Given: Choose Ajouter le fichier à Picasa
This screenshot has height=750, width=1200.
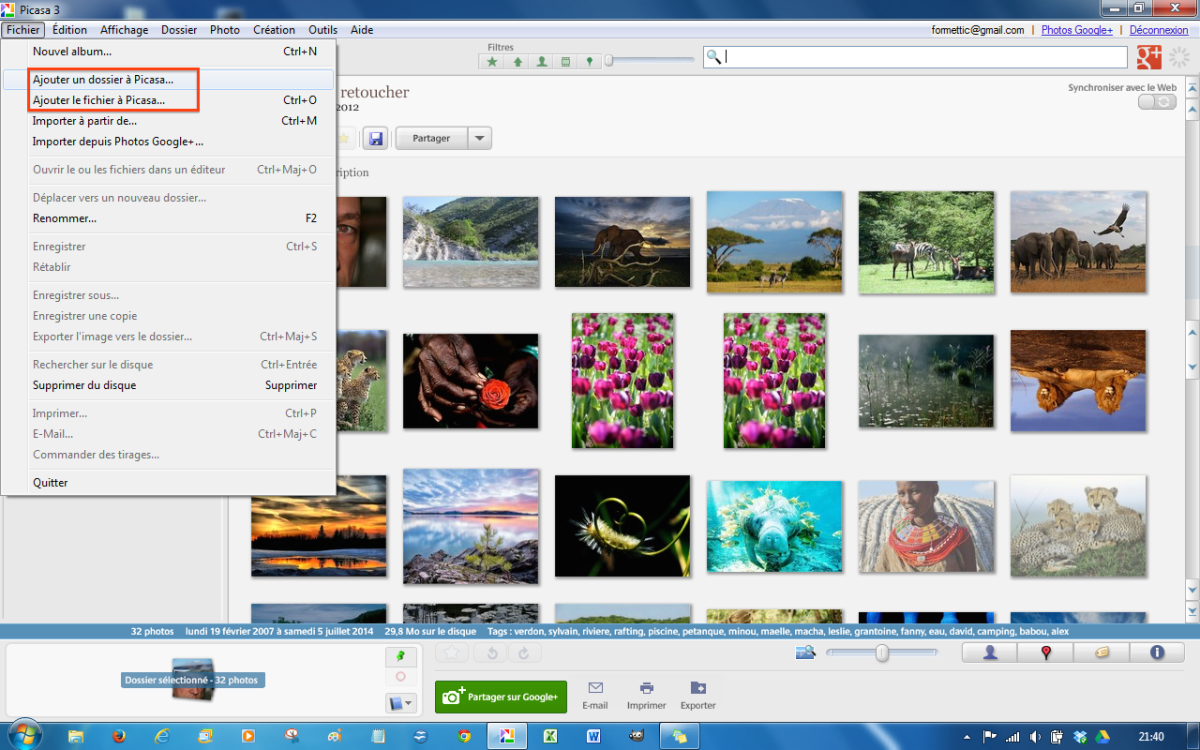Looking at the screenshot, I should point(168,100).
